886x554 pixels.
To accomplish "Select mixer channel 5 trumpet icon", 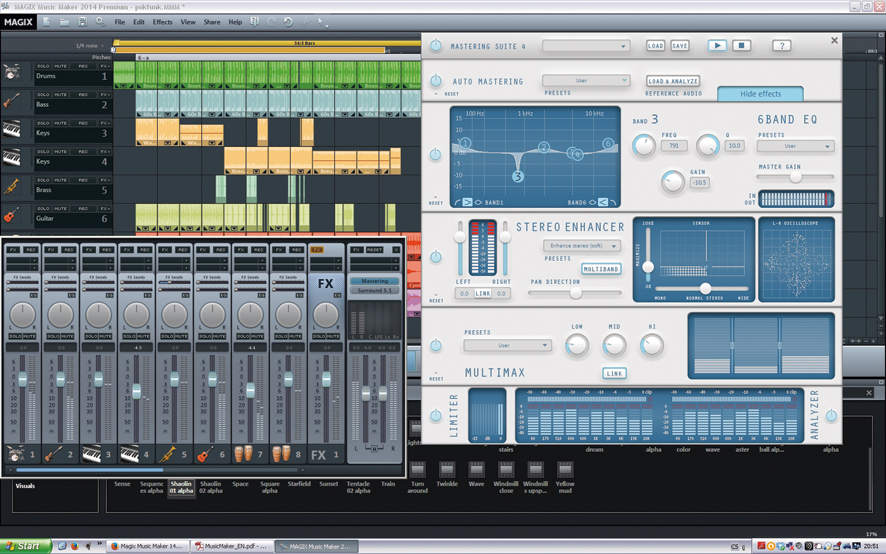I will click(x=168, y=454).
